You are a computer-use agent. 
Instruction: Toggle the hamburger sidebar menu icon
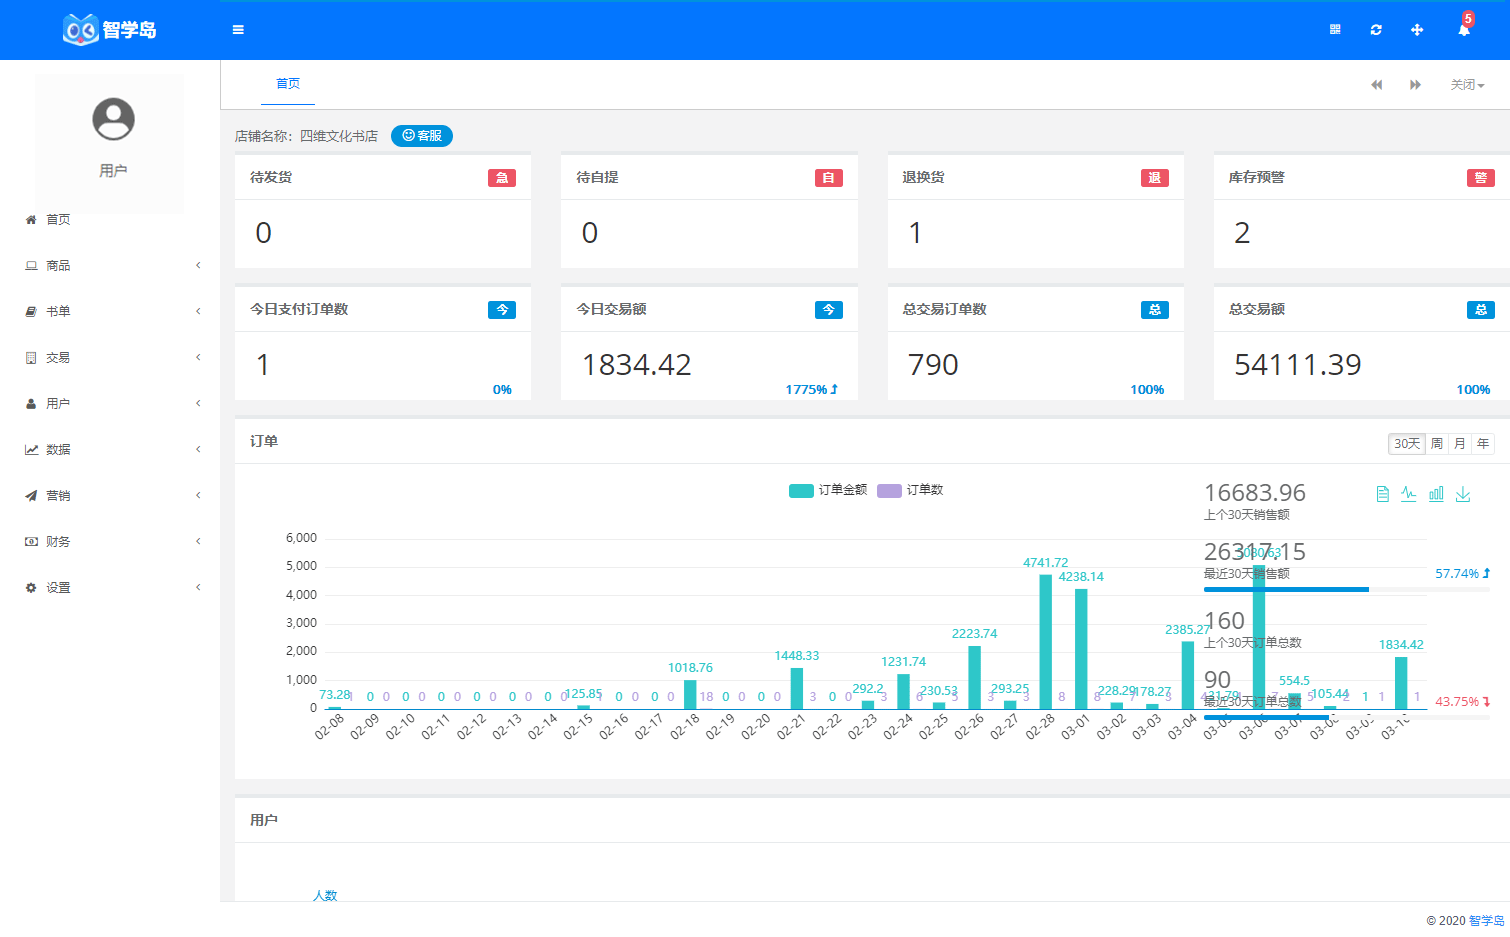[x=238, y=30]
